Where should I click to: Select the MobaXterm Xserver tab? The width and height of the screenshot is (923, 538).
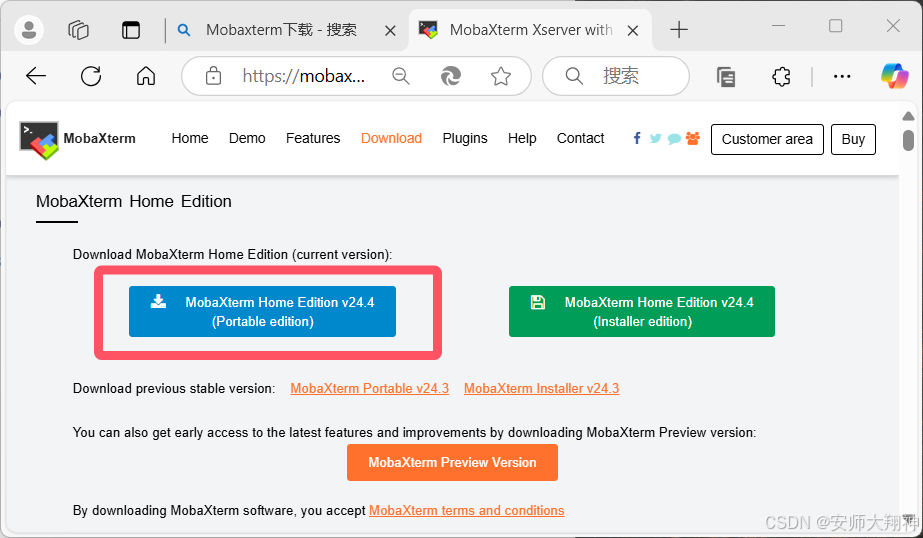pos(530,30)
